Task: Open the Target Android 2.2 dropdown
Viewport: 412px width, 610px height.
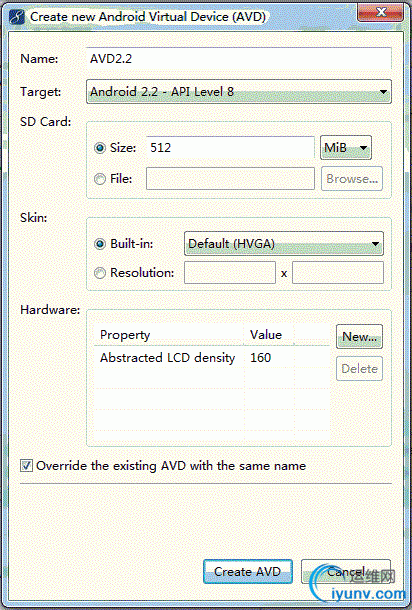Action: 238,92
